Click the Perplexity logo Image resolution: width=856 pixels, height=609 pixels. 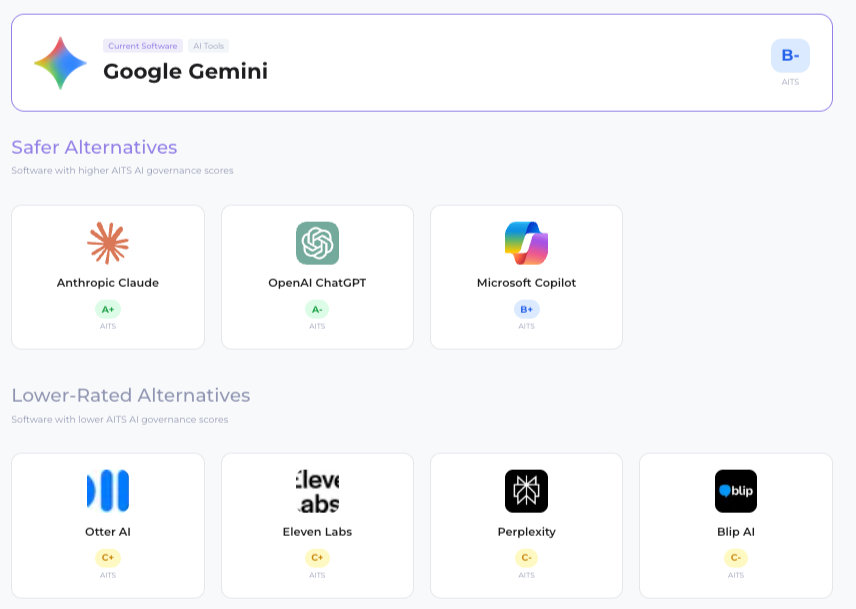tap(526, 490)
